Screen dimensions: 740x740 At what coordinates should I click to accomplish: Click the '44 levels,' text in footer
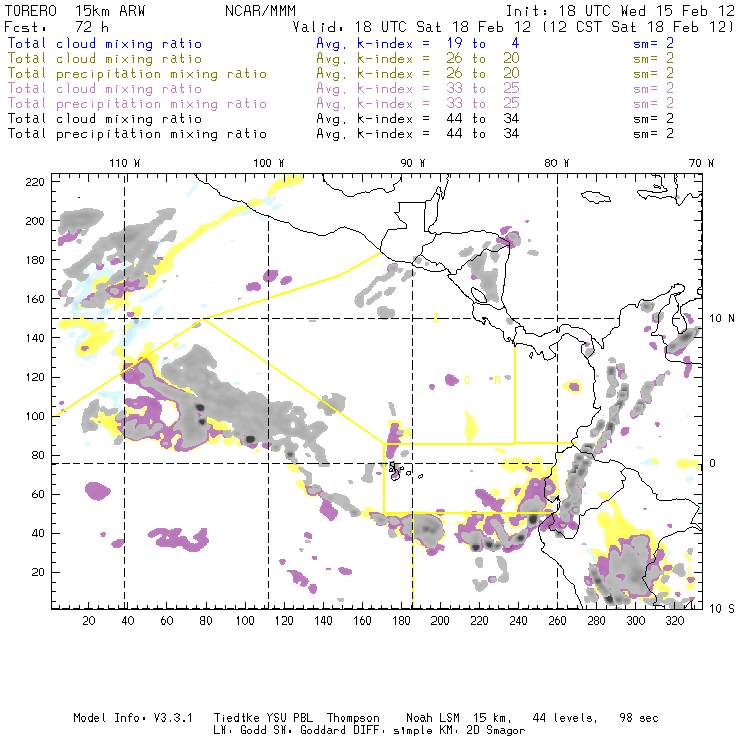(565, 718)
